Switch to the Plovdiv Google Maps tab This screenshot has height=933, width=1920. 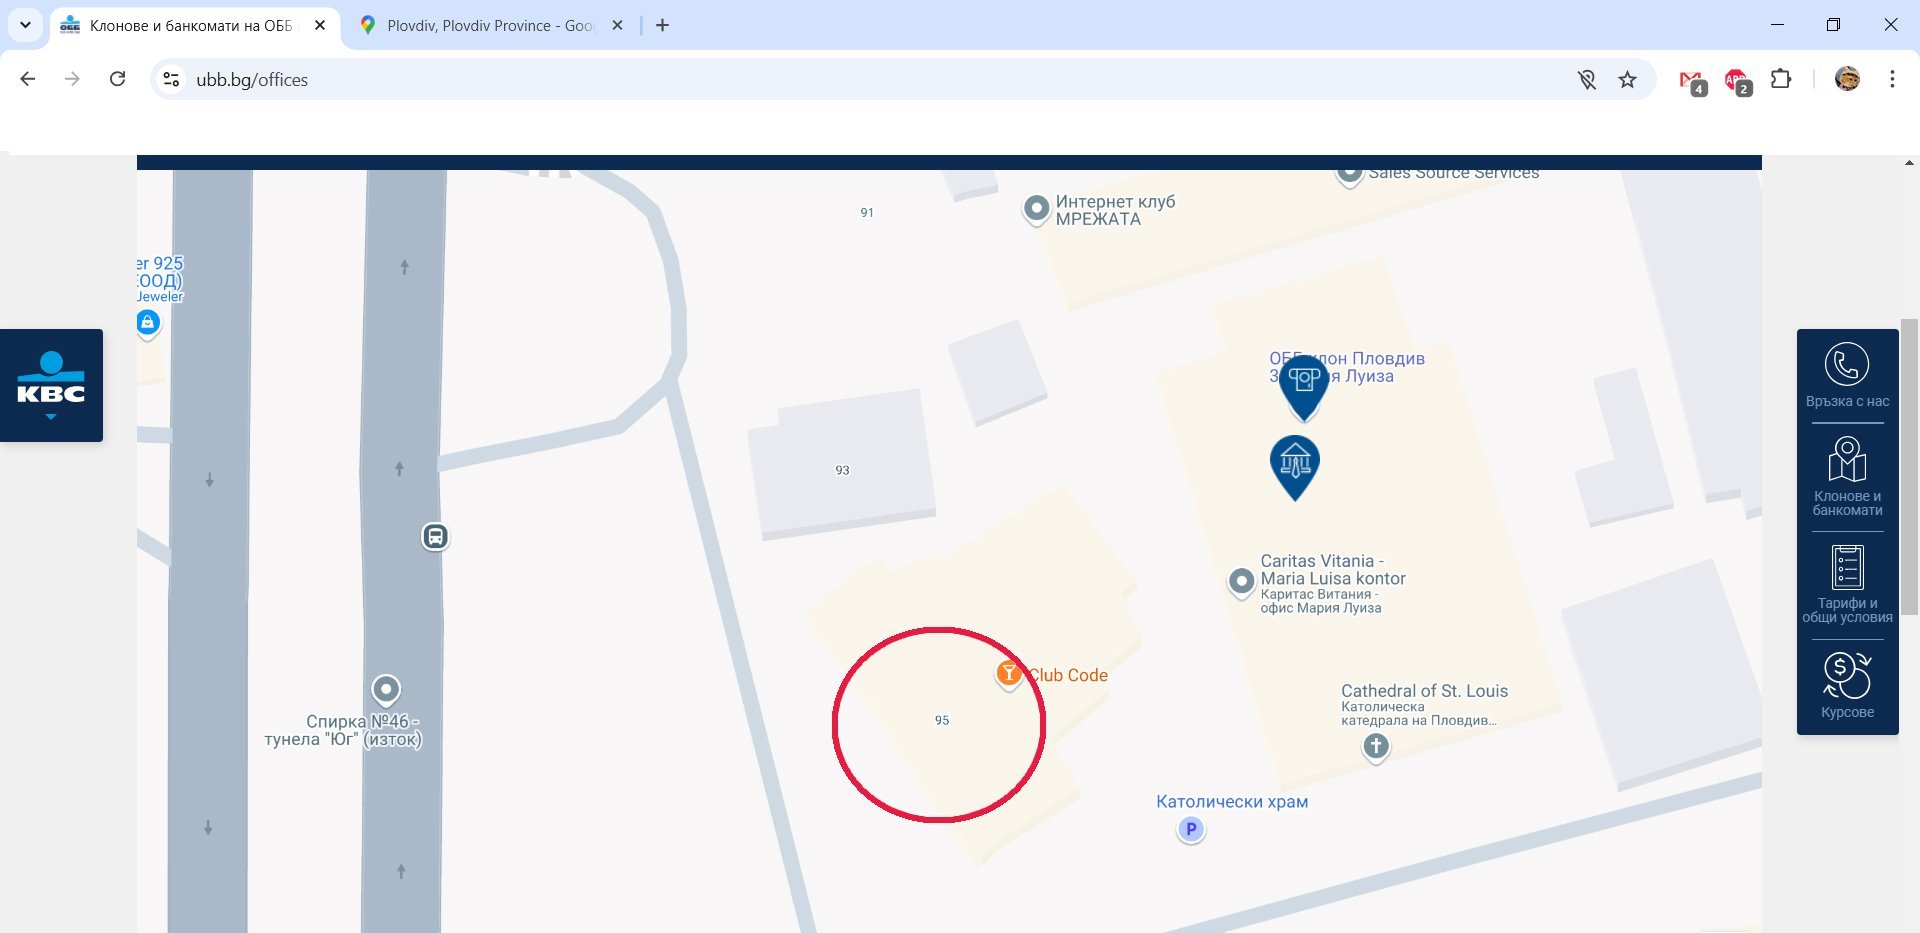[491, 25]
